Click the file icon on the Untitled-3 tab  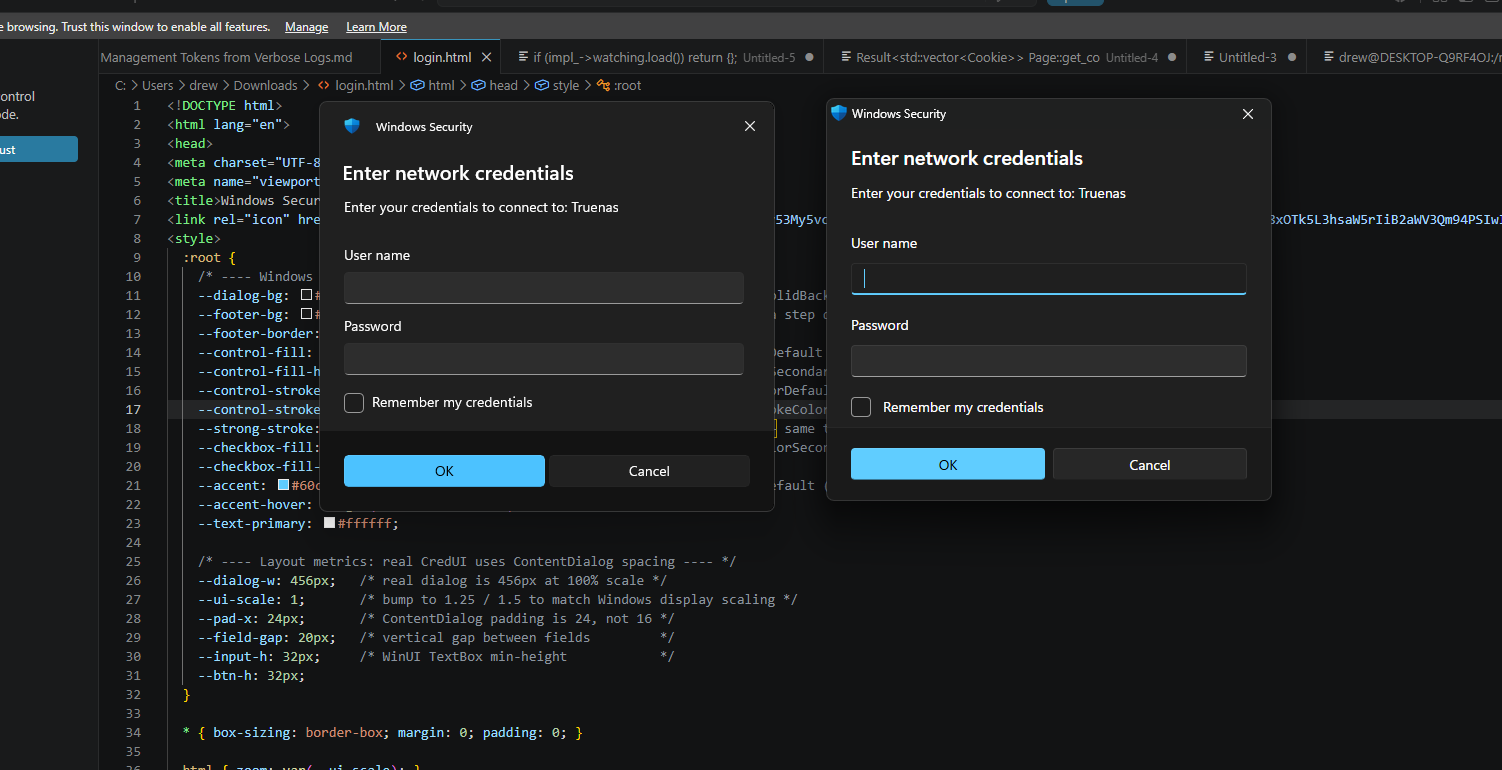(1209, 57)
